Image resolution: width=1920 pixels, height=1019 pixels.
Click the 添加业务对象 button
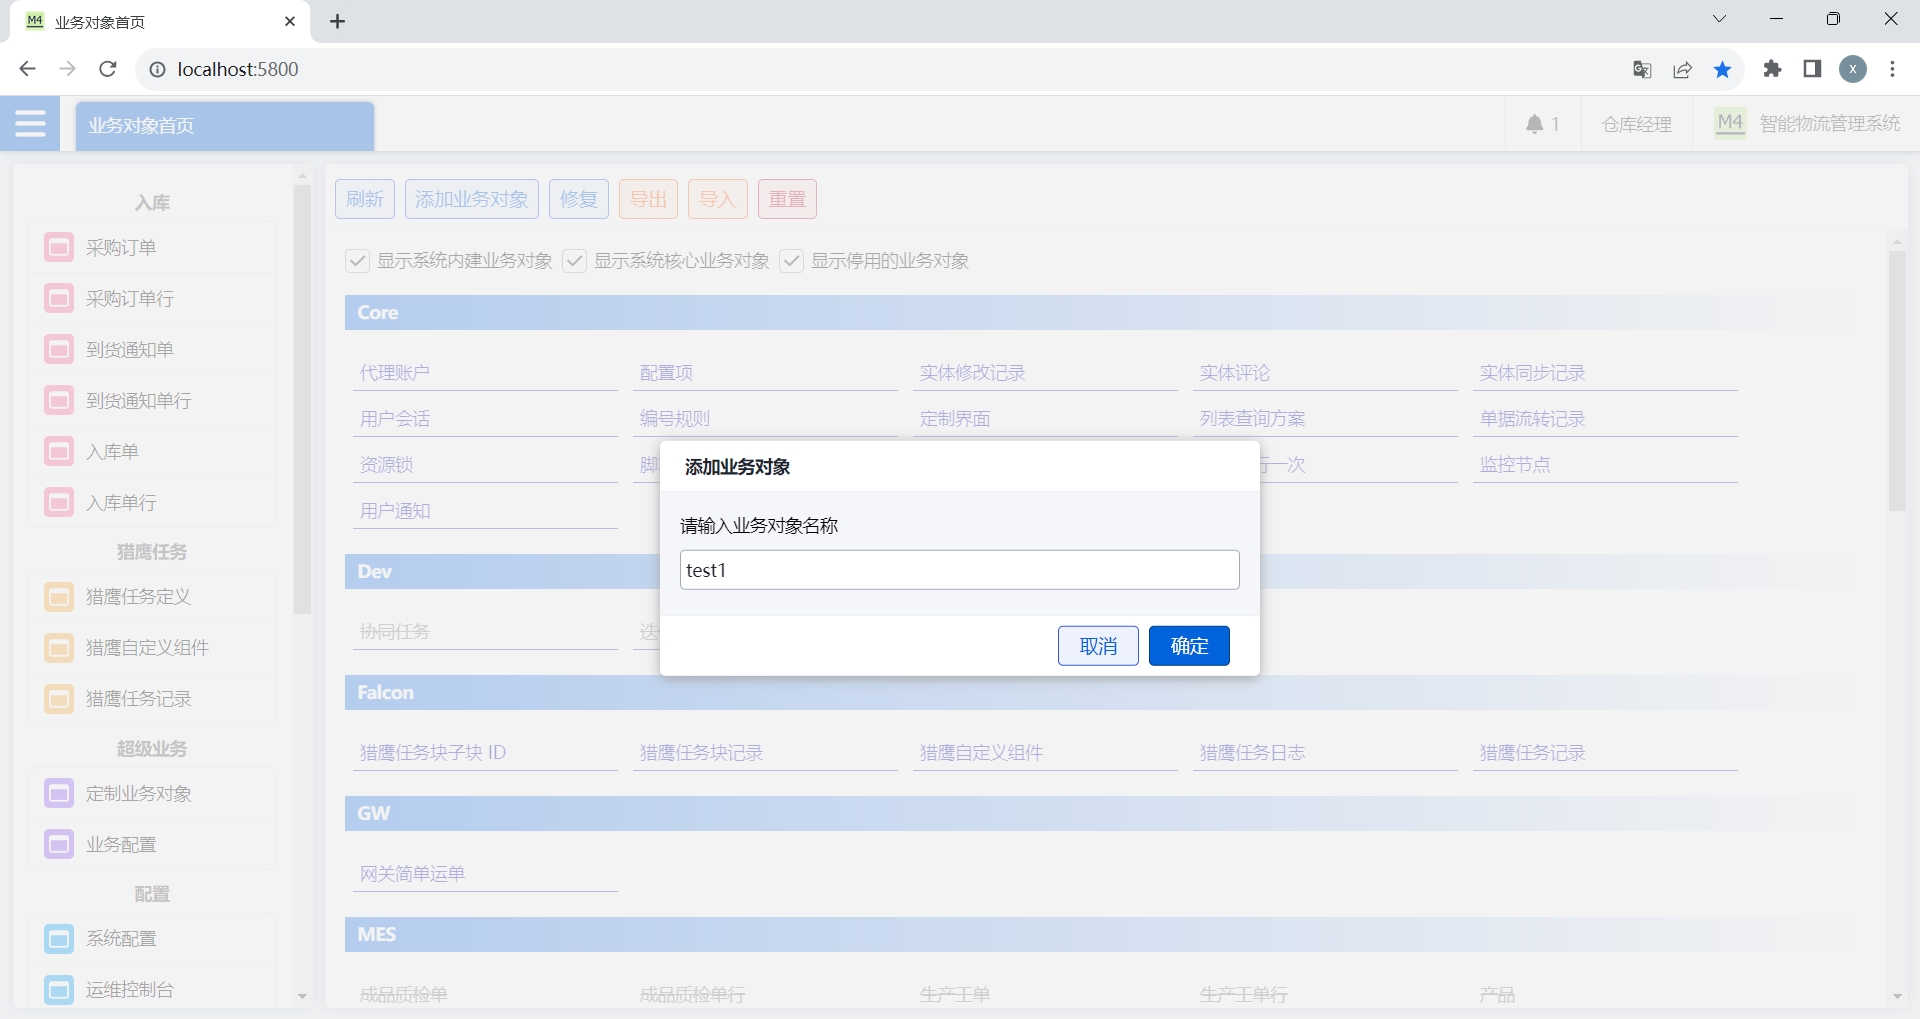(x=472, y=199)
